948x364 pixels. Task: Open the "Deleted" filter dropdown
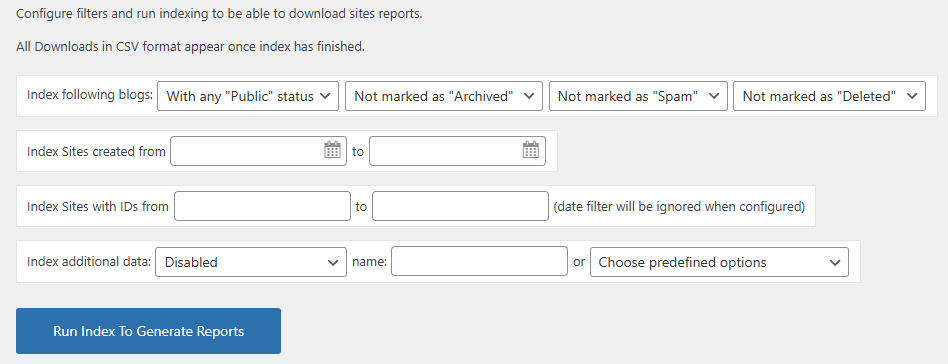[829, 96]
